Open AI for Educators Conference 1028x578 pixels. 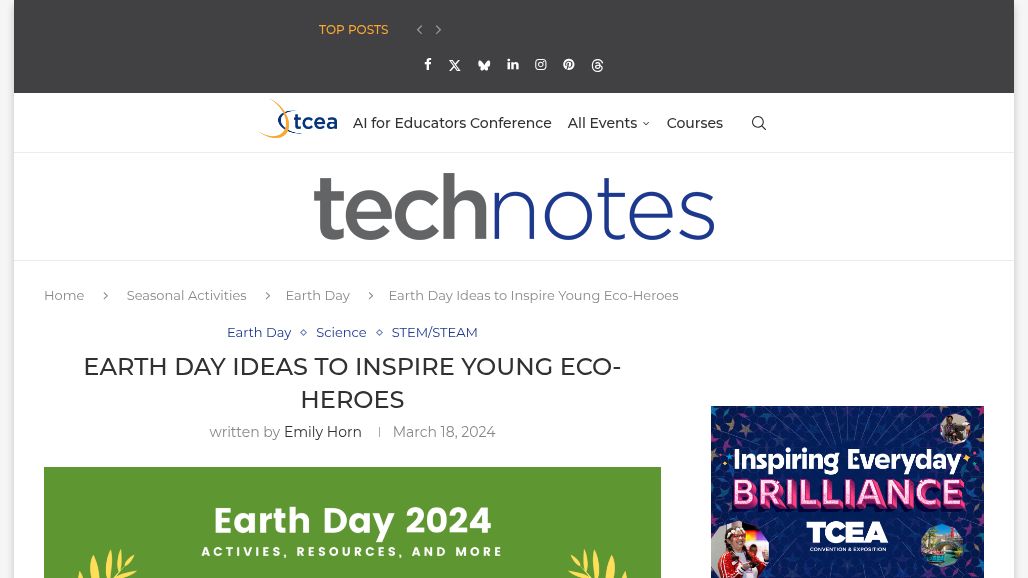coord(452,123)
